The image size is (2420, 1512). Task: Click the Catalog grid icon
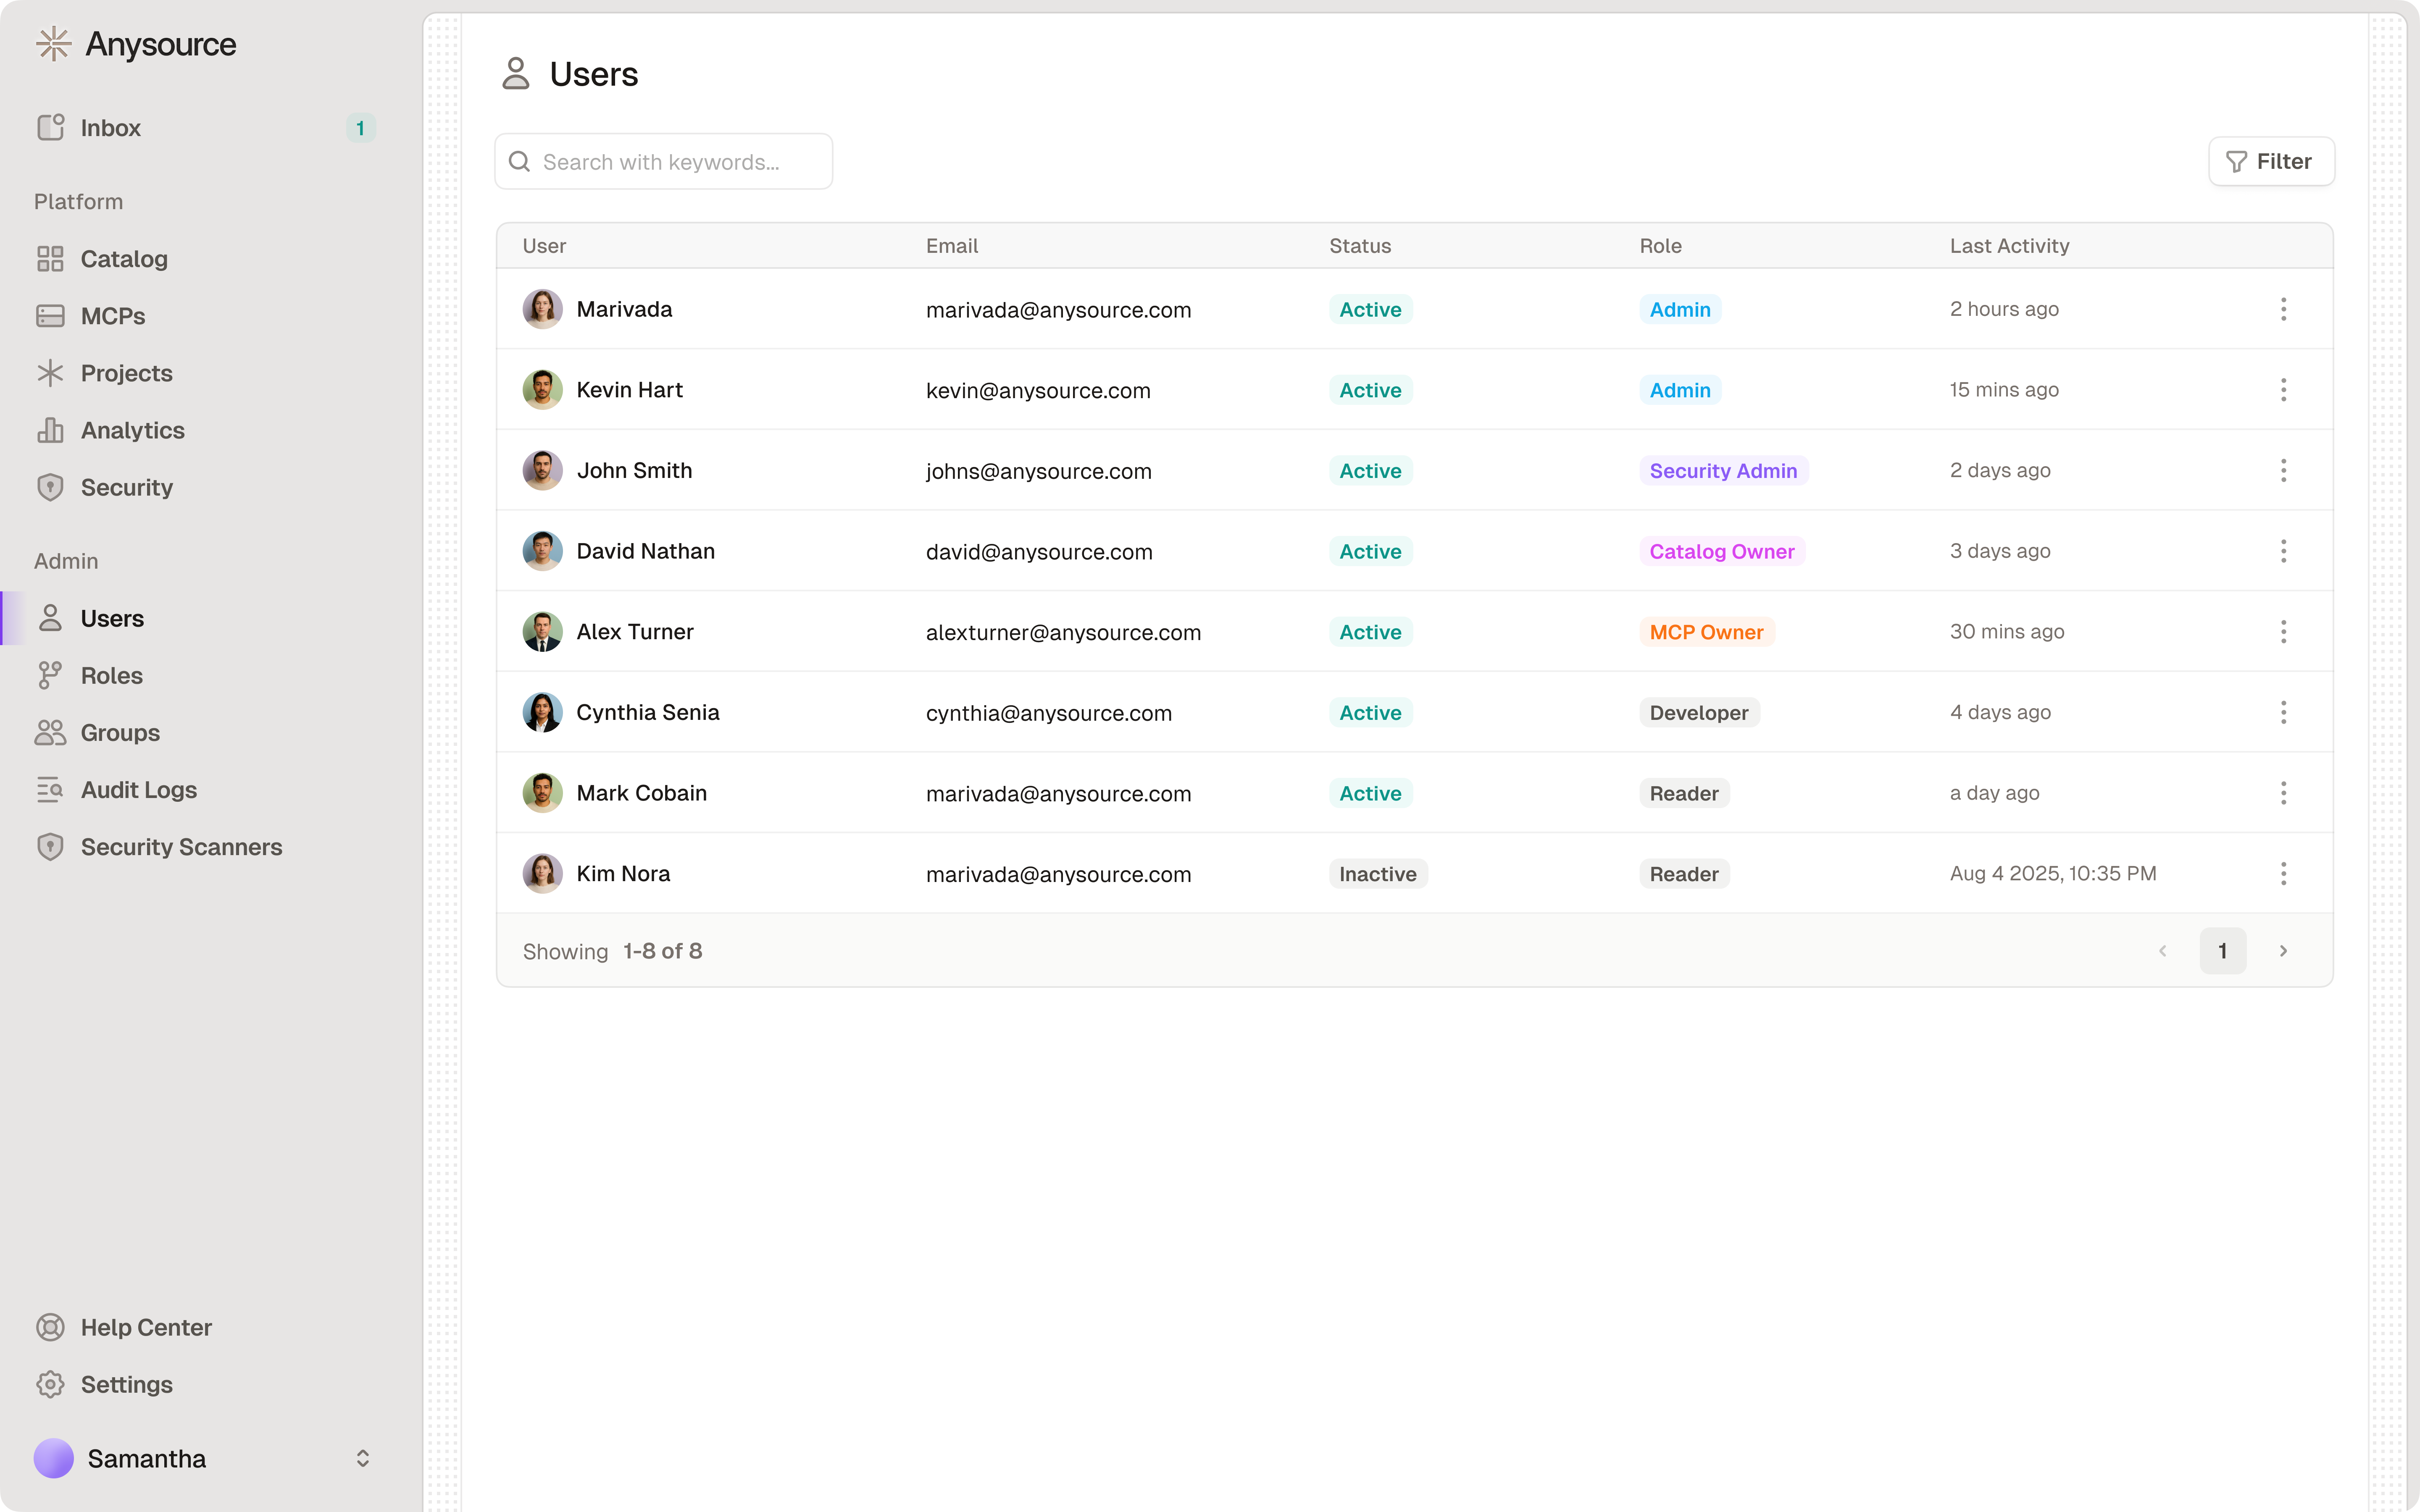(x=50, y=259)
